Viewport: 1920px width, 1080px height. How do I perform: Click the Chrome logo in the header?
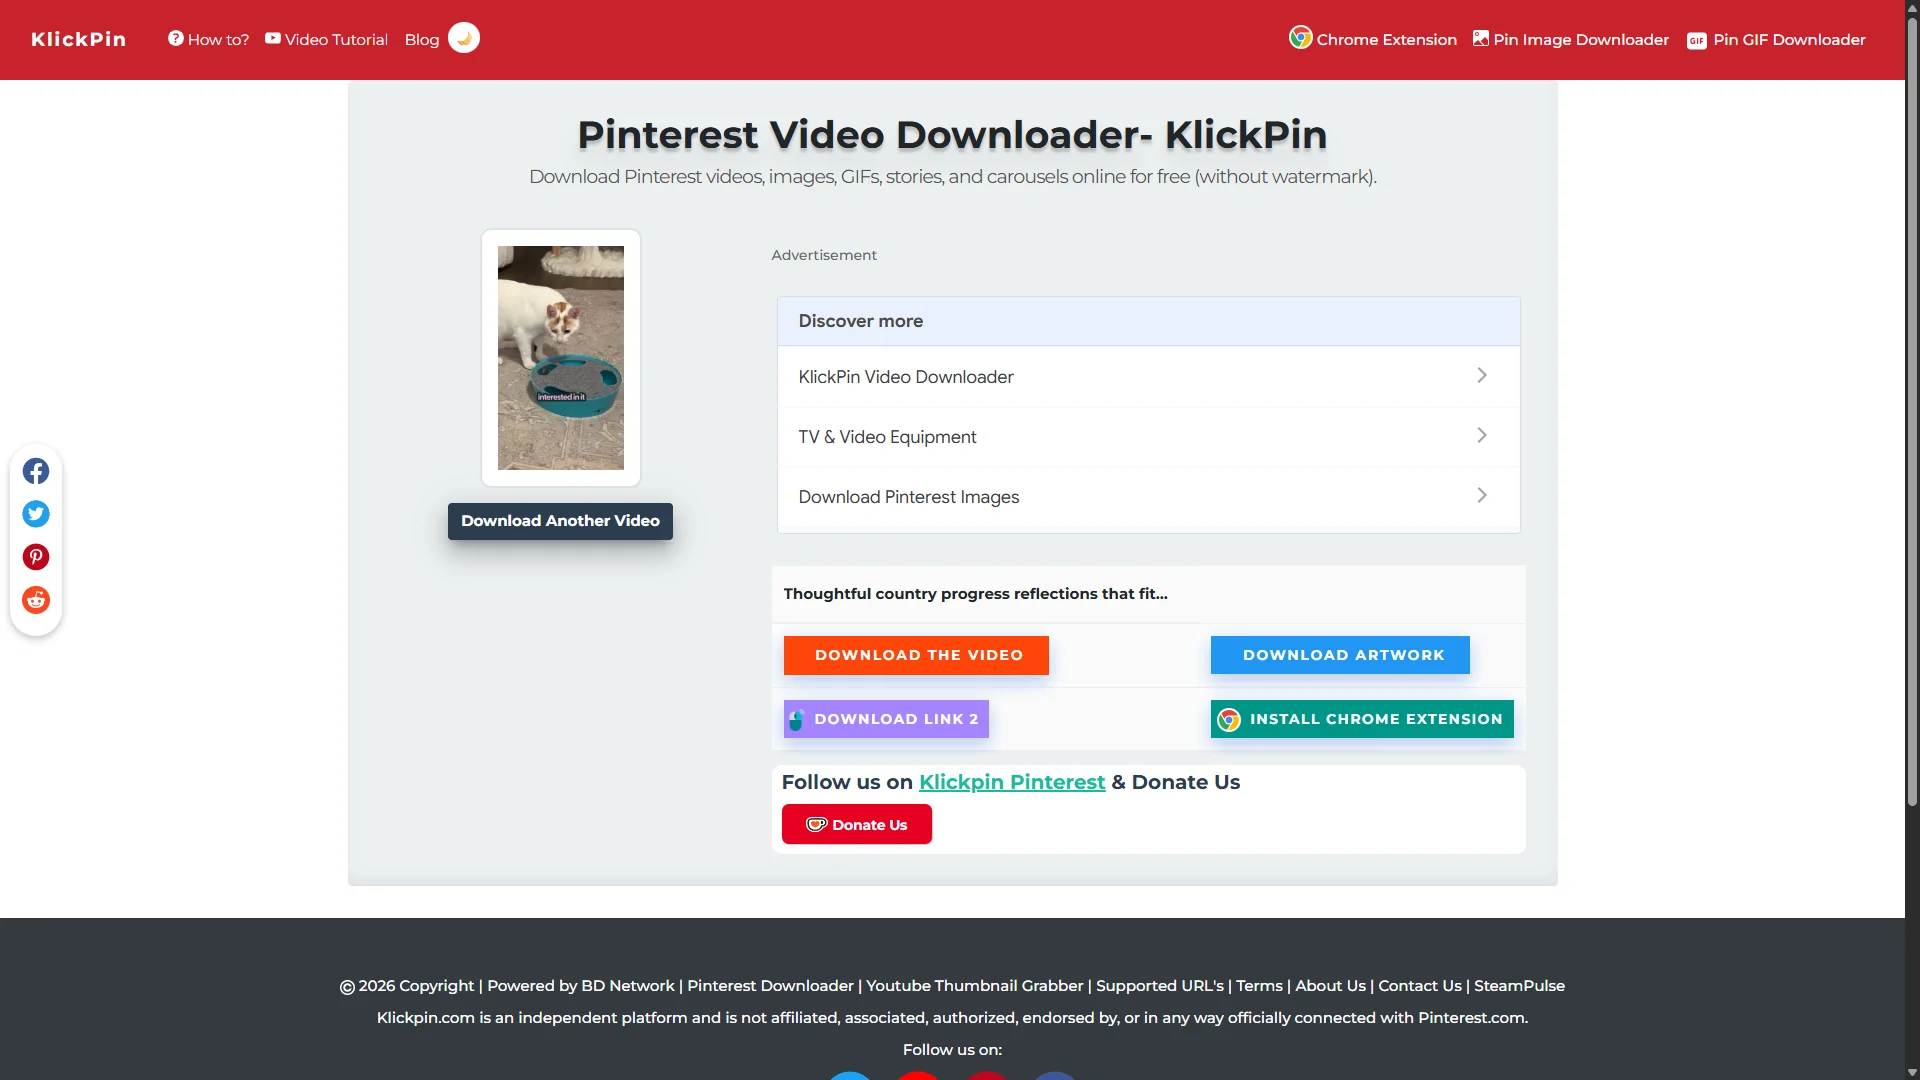pyautogui.click(x=1300, y=38)
